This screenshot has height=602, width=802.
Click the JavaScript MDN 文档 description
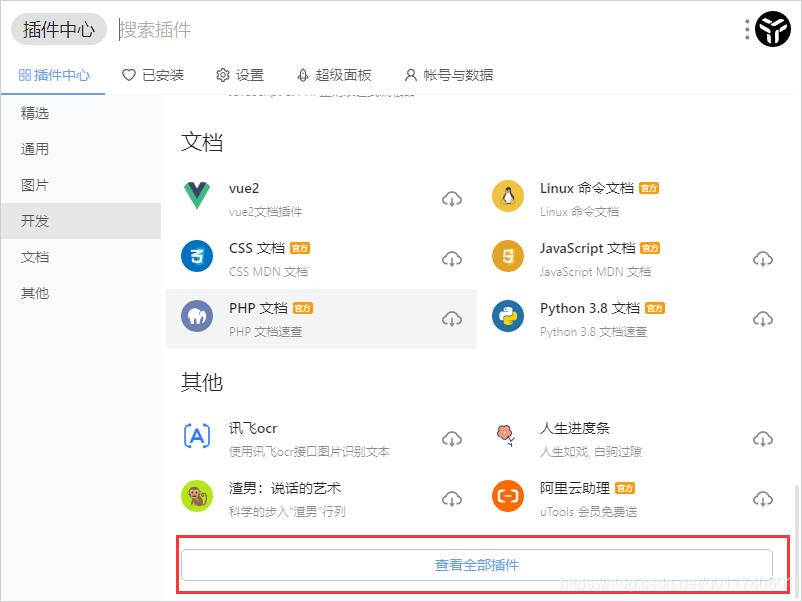coord(595,272)
